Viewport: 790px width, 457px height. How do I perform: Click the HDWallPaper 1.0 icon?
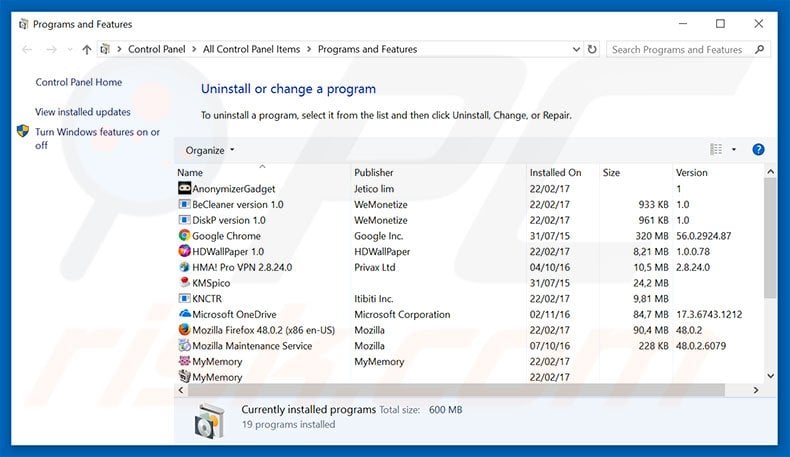coord(184,251)
